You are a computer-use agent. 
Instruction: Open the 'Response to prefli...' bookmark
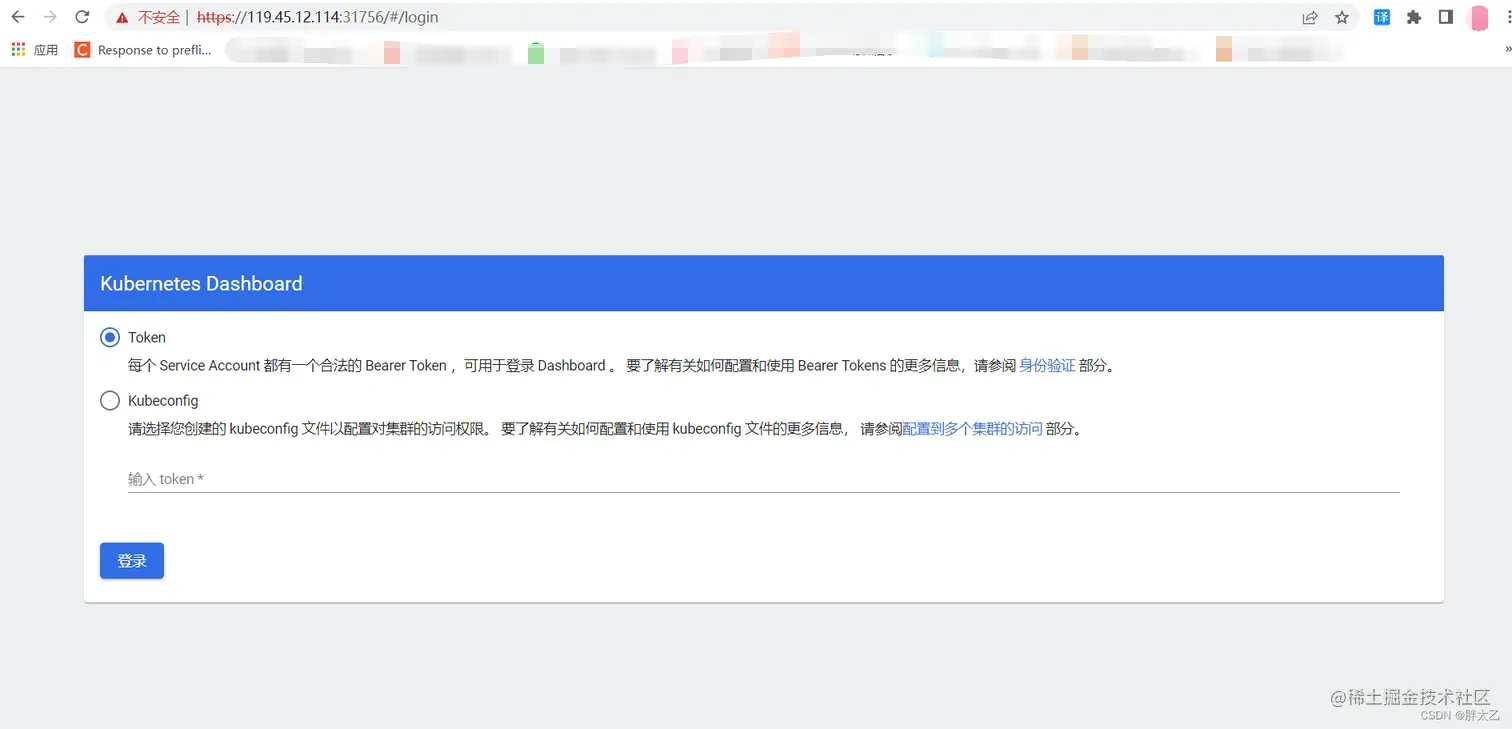point(143,50)
